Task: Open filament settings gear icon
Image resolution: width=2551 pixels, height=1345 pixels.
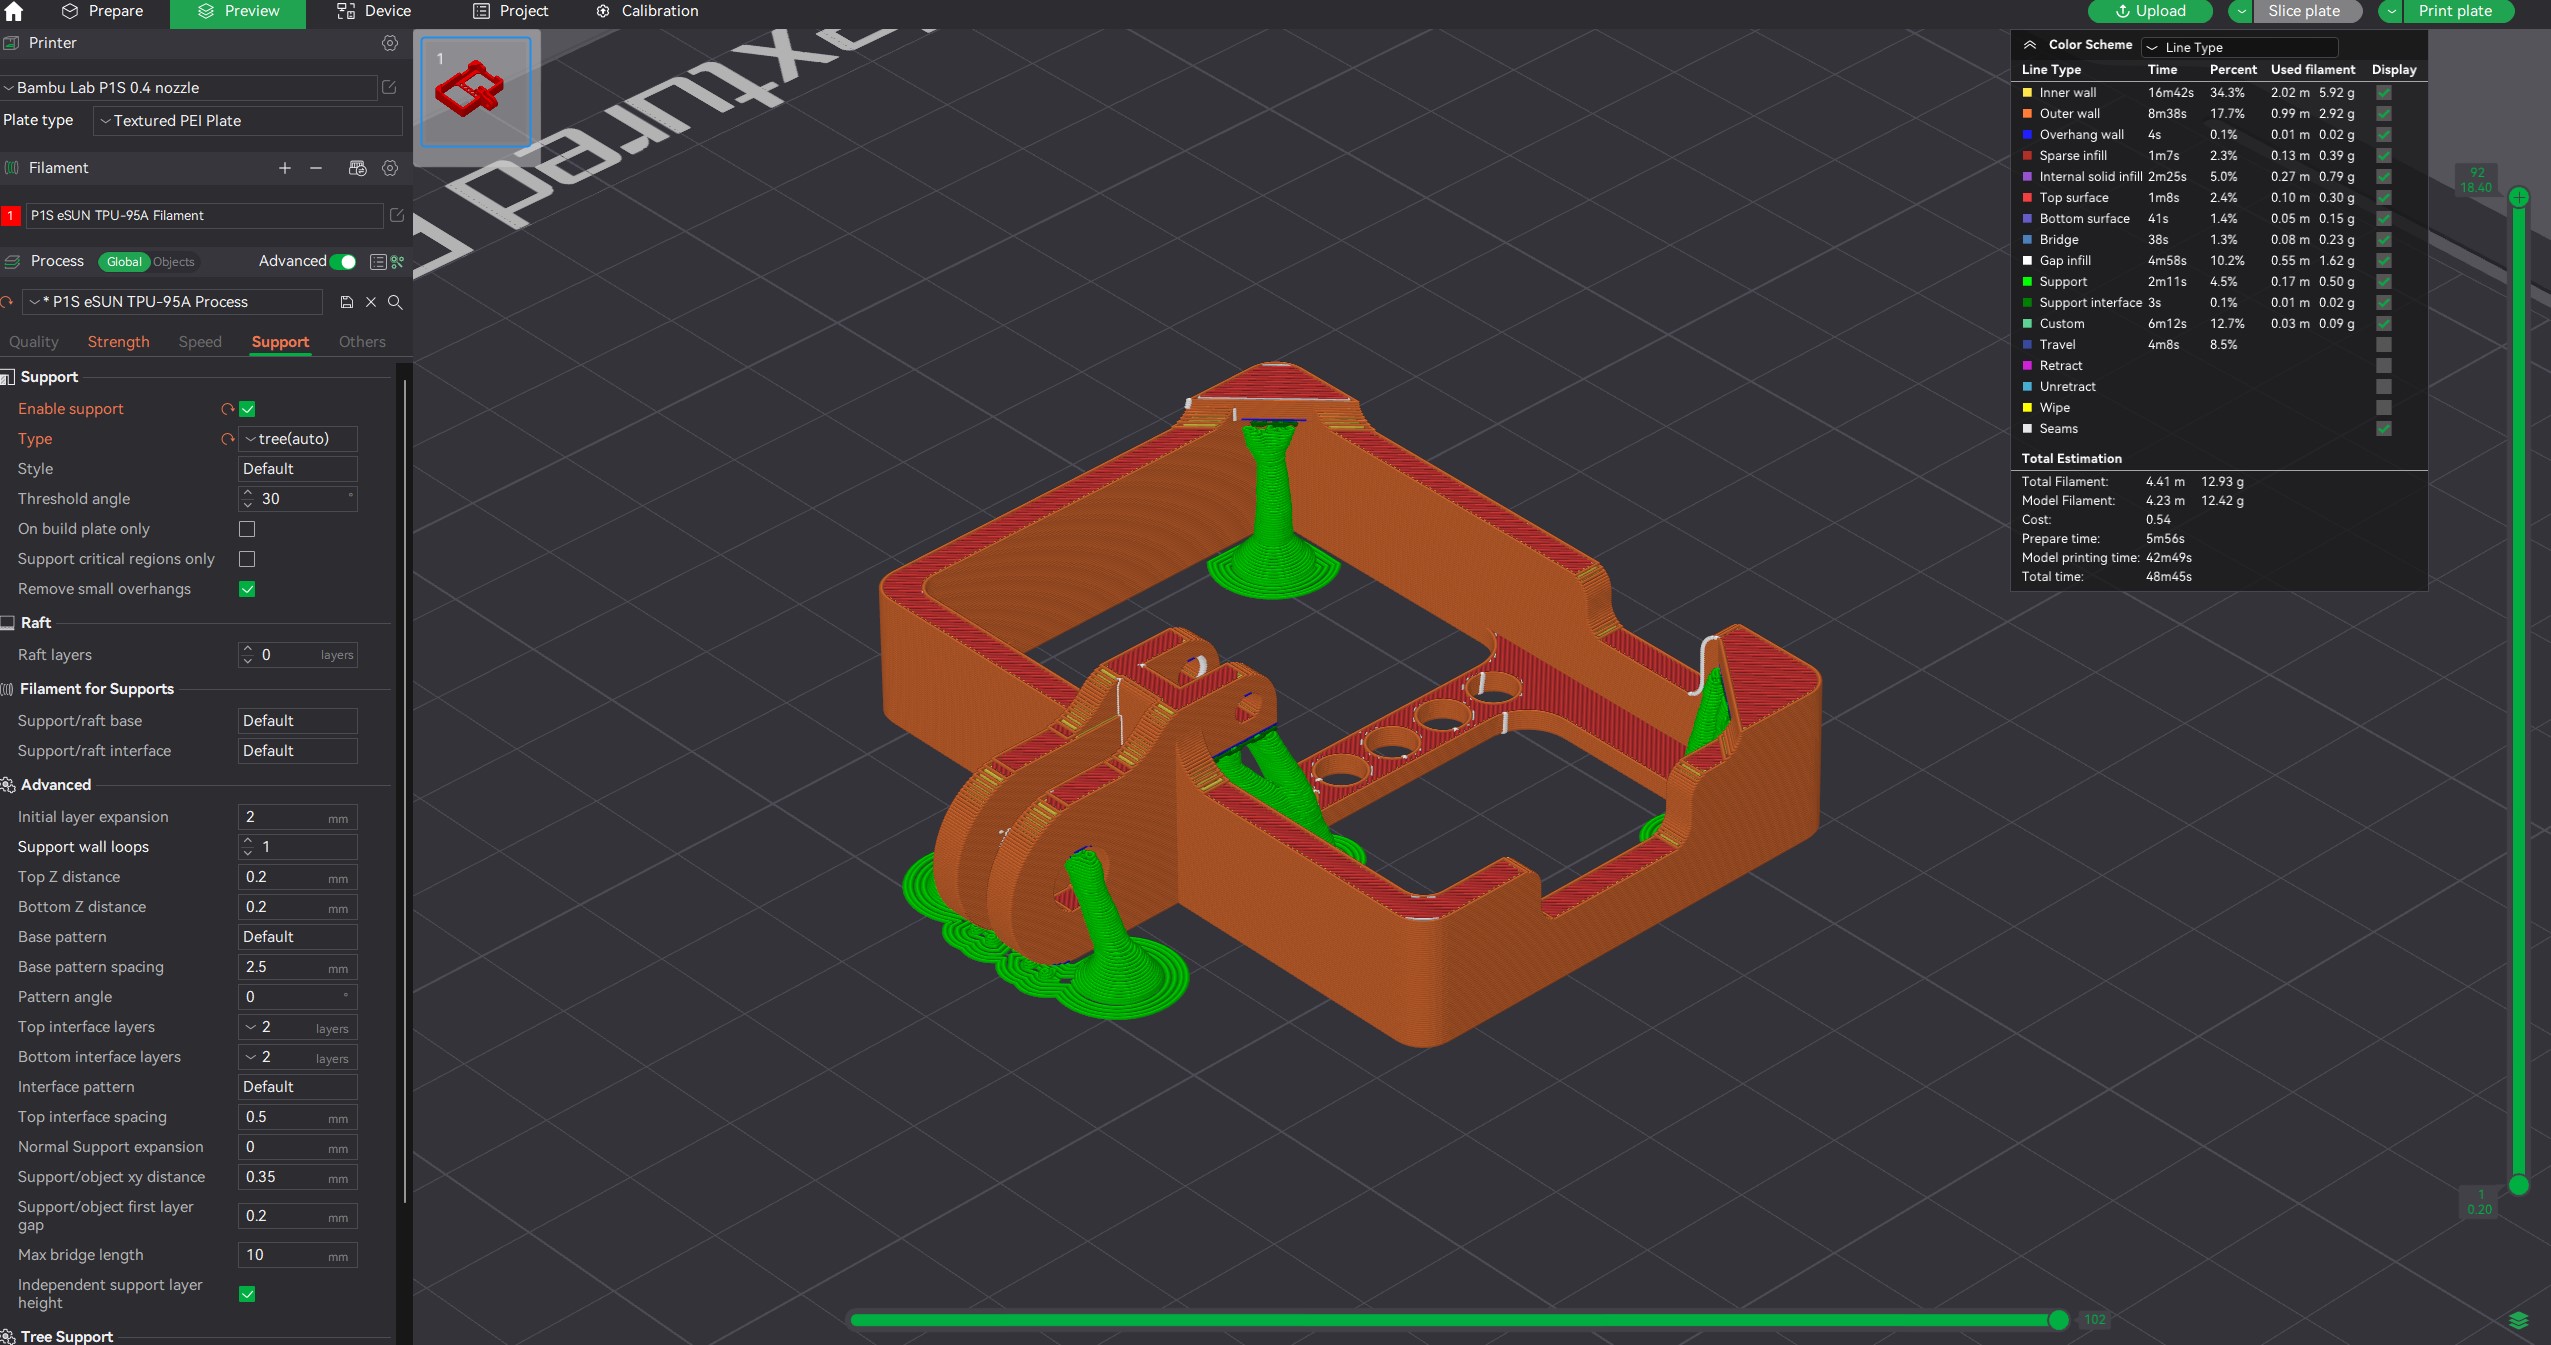Action: 390,168
